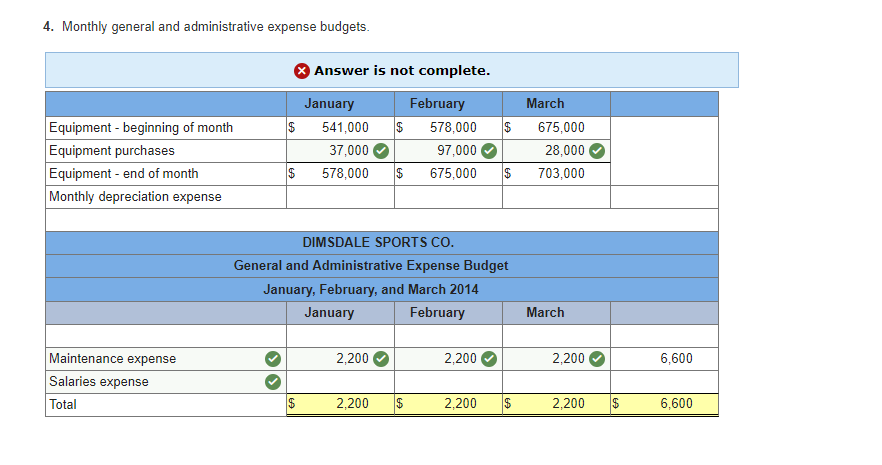This screenshot has height=465, width=882.
Task: Select salaries expense total column cell
Action: pyautogui.click(x=664, y=382)
